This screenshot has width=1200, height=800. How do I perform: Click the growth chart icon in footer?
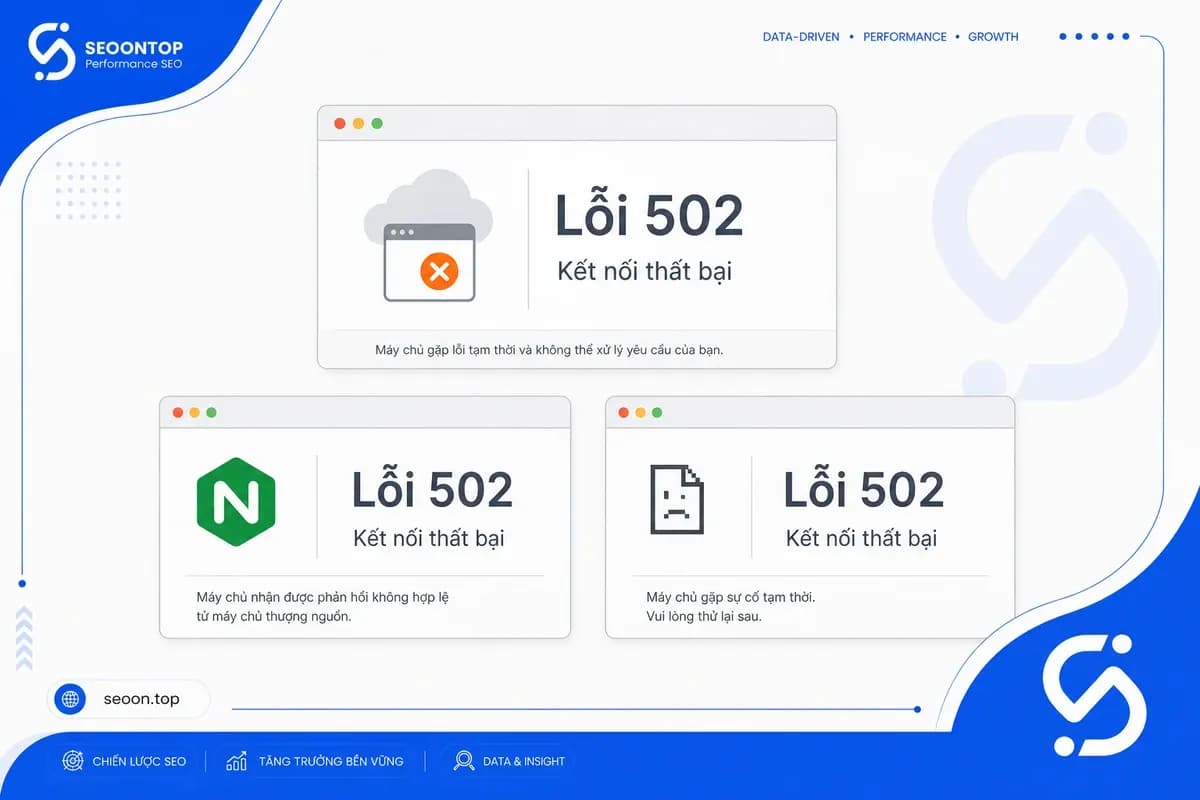[237, 761]
